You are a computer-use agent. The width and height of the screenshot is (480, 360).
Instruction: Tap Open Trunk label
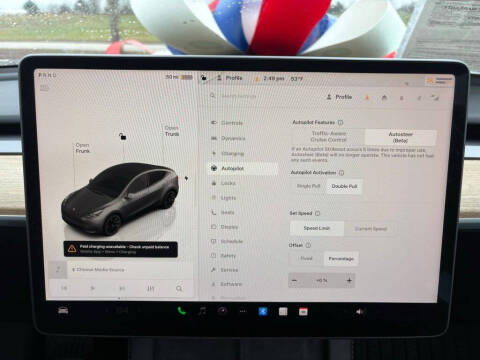click(x=172, y=131)
